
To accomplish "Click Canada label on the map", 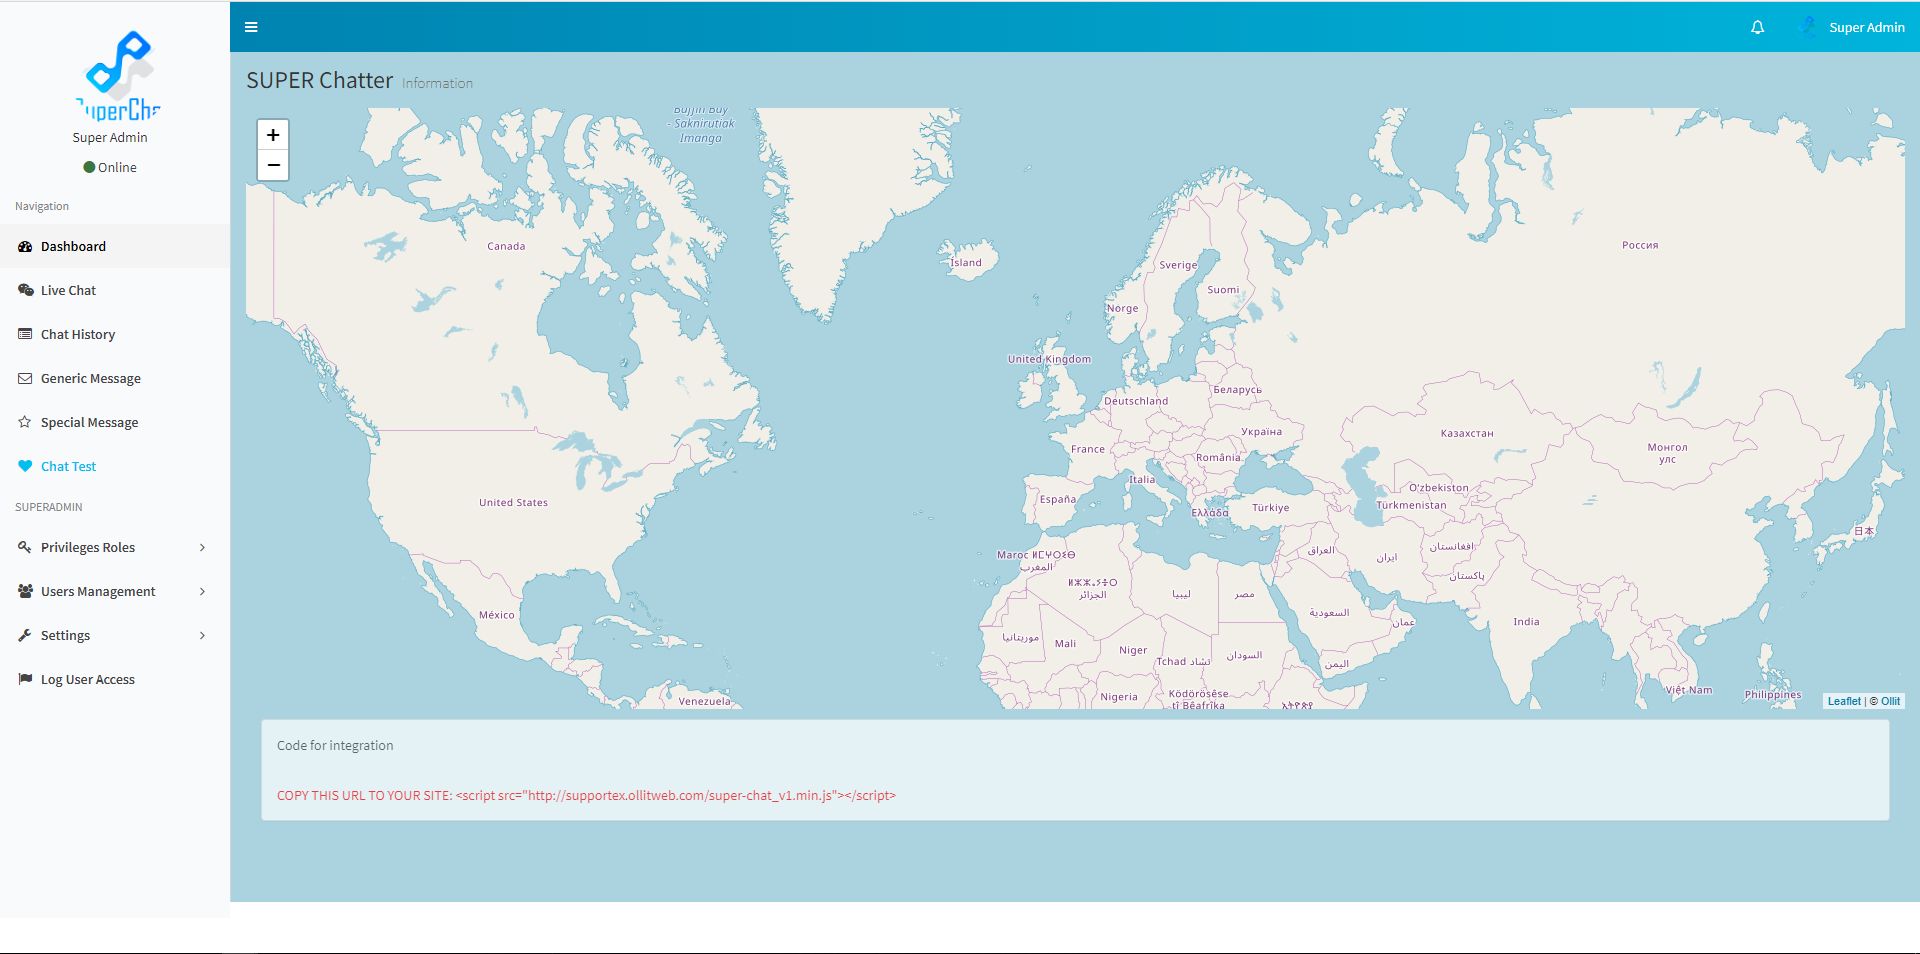I will tap(506, 246).
